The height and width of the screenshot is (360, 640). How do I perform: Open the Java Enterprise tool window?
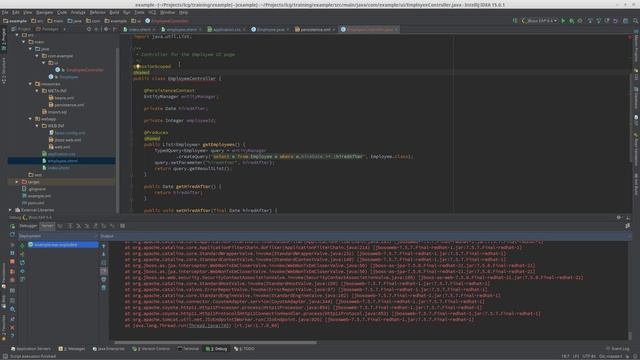(x=109, y=349)
